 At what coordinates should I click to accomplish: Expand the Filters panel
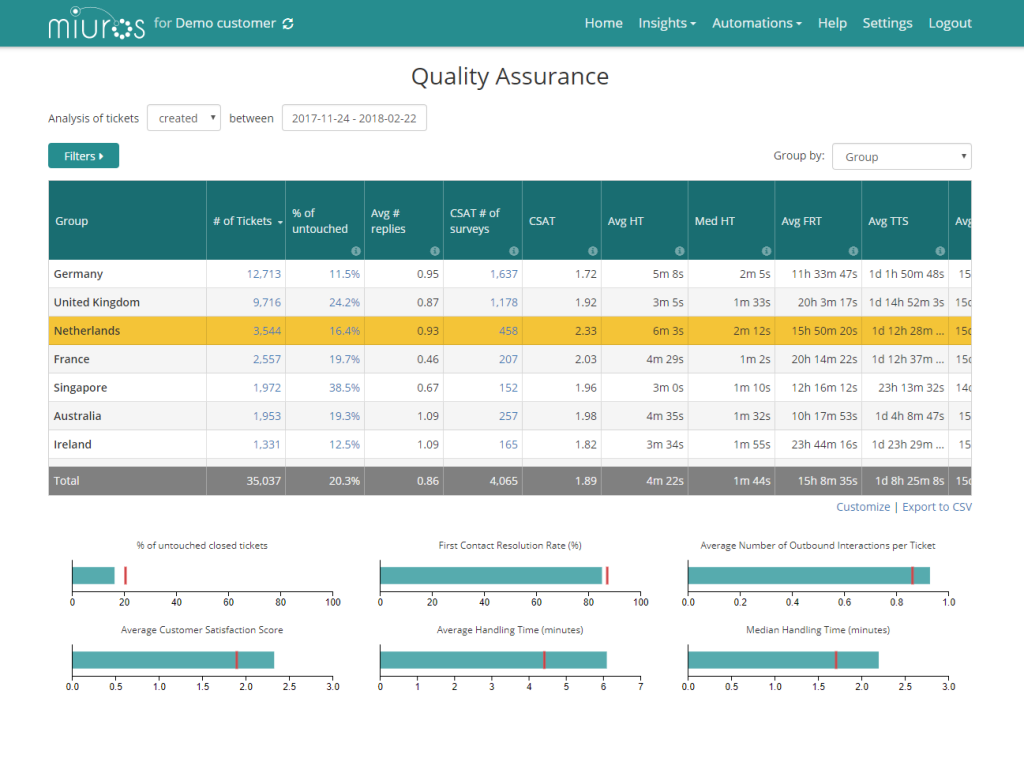pos(83,156)
